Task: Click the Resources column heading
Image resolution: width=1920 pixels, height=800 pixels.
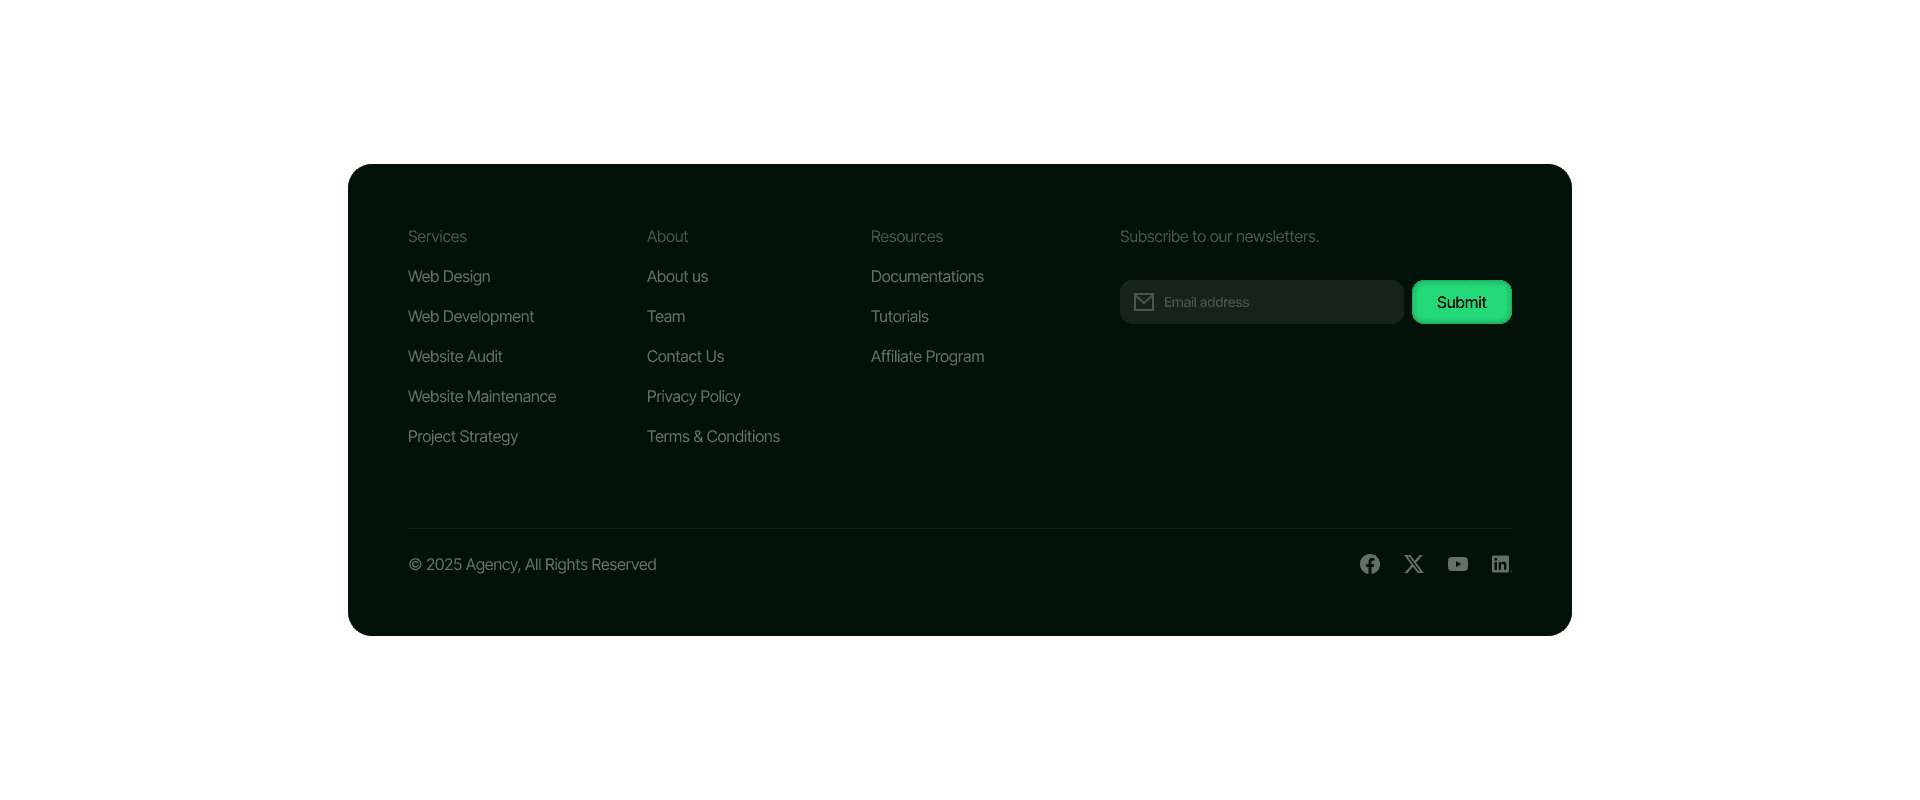Action: (x=906, y=237)
